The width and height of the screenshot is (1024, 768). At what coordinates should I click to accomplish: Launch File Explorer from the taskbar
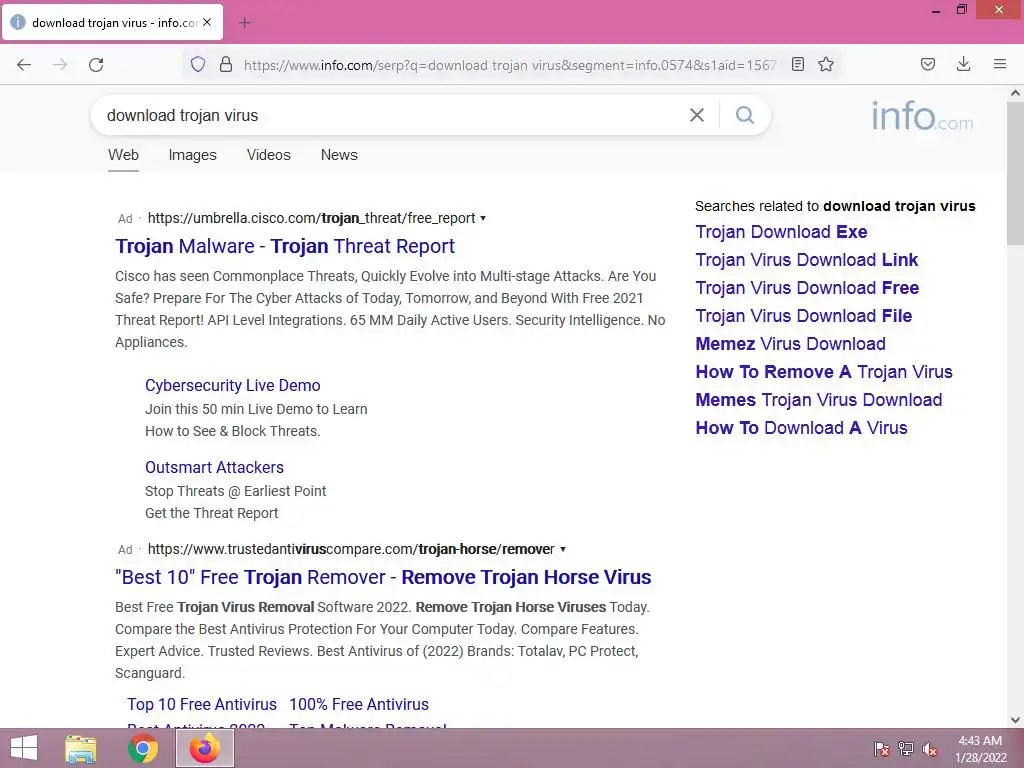click(81, 748)
